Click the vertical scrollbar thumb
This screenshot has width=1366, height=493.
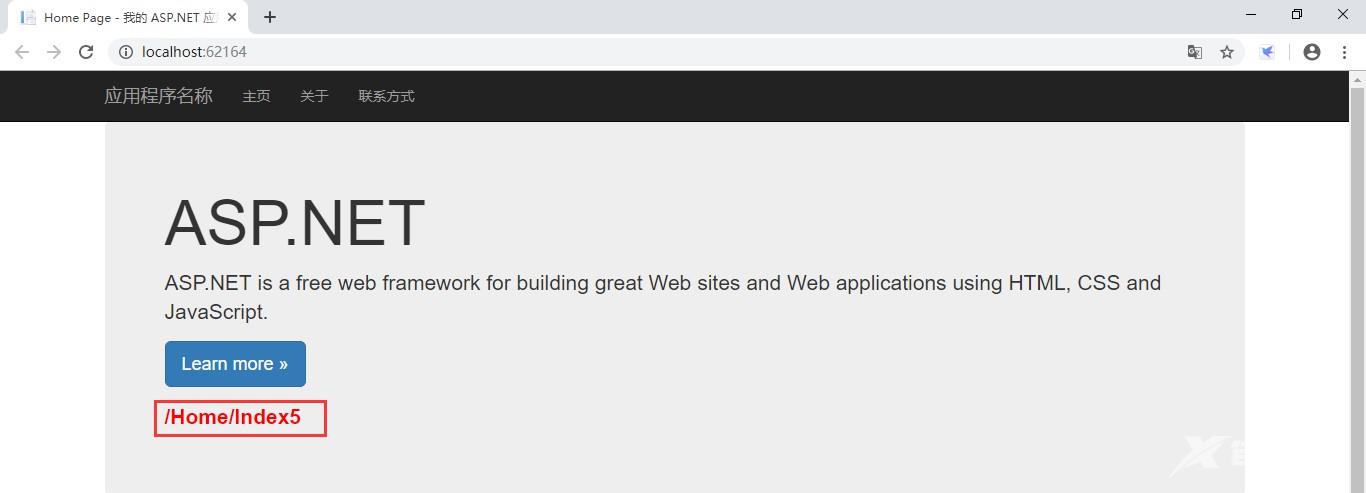point(1357,290)
